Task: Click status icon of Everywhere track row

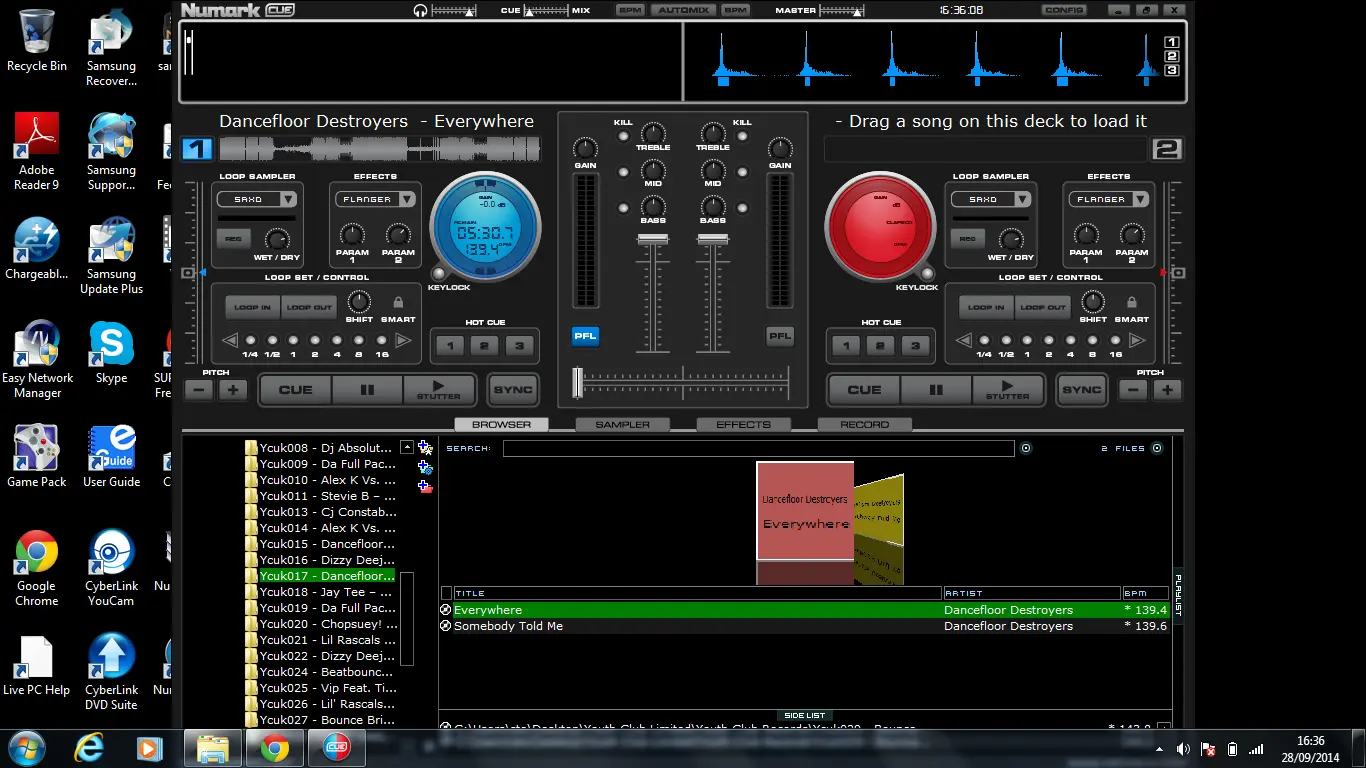Action: (446, 610)
